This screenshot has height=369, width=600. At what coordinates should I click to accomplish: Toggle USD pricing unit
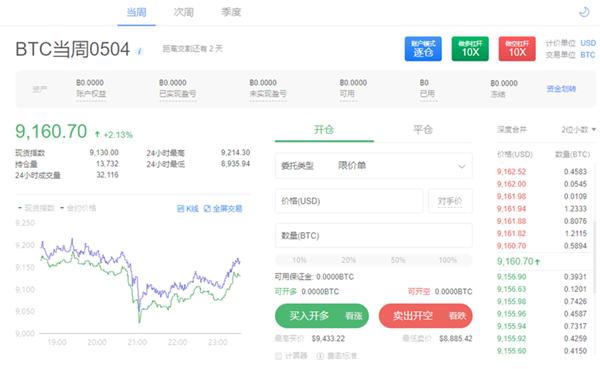click(x=588, y=43)
